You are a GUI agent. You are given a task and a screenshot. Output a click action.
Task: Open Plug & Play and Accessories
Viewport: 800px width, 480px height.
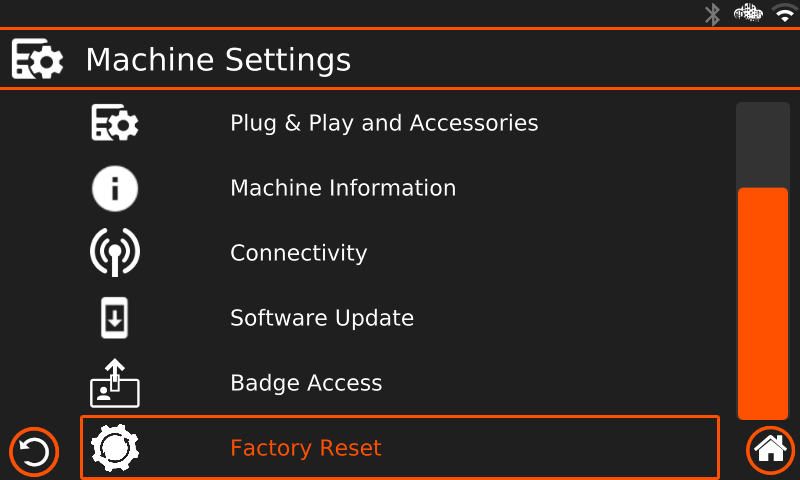click(x=400, y=123)
